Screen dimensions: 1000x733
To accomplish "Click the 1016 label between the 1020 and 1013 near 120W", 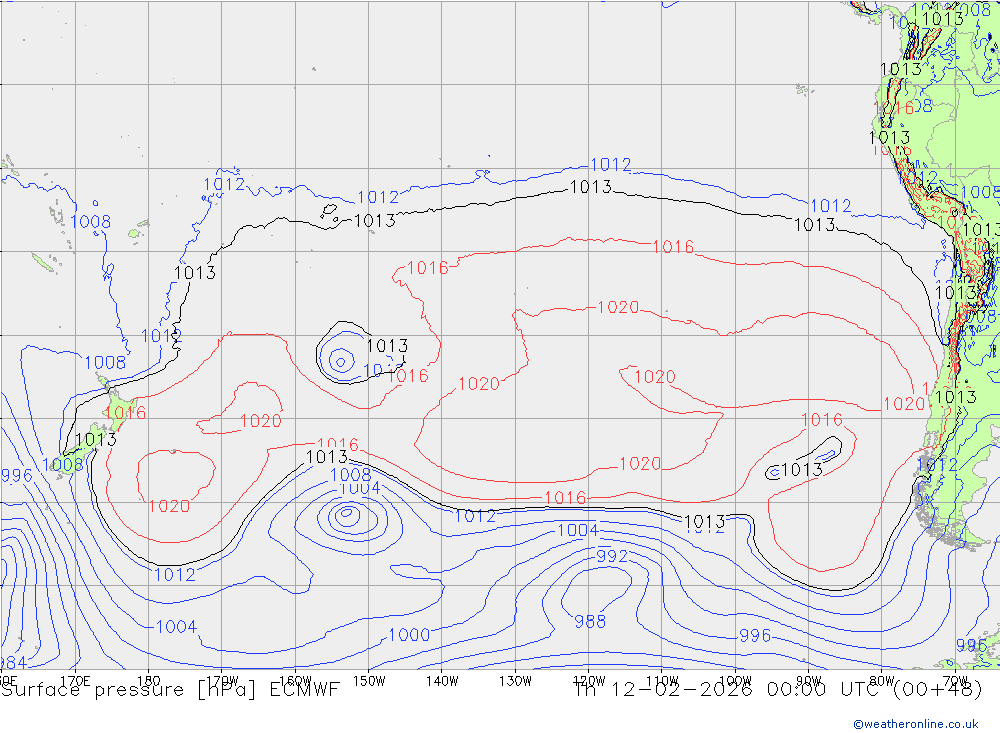I will (565, 498).
